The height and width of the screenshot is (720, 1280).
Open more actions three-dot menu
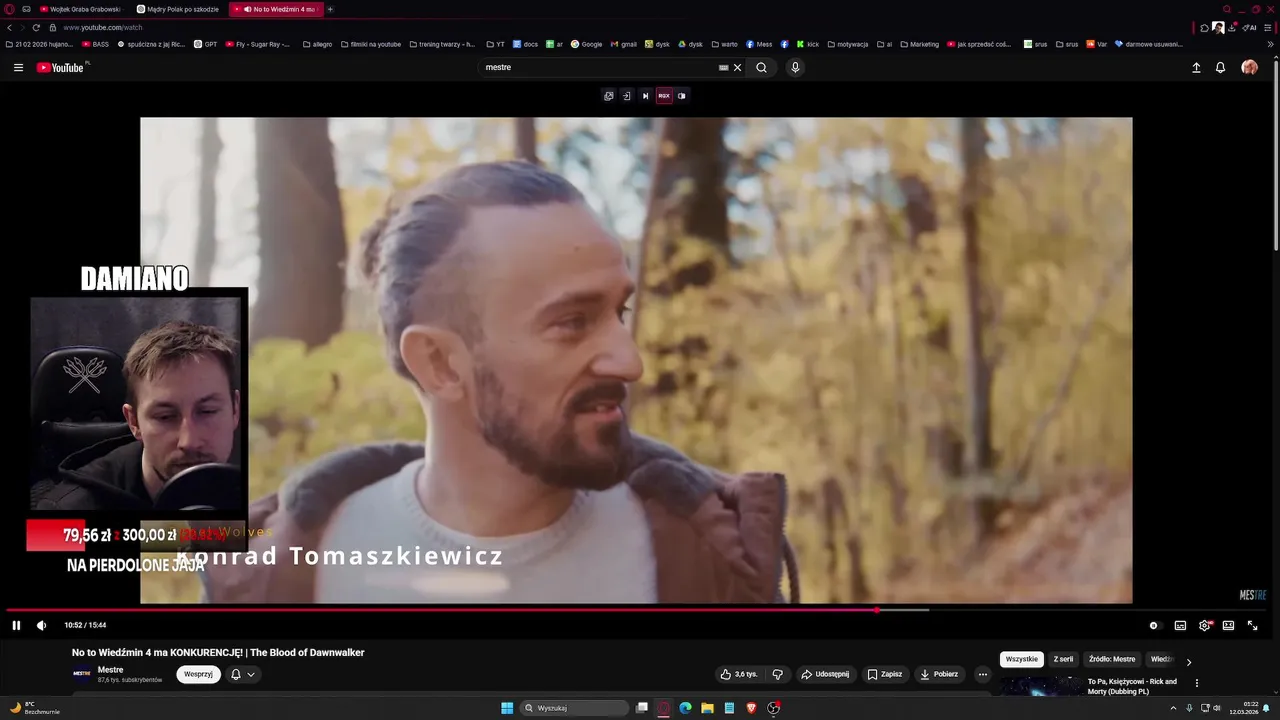[982, 674]
